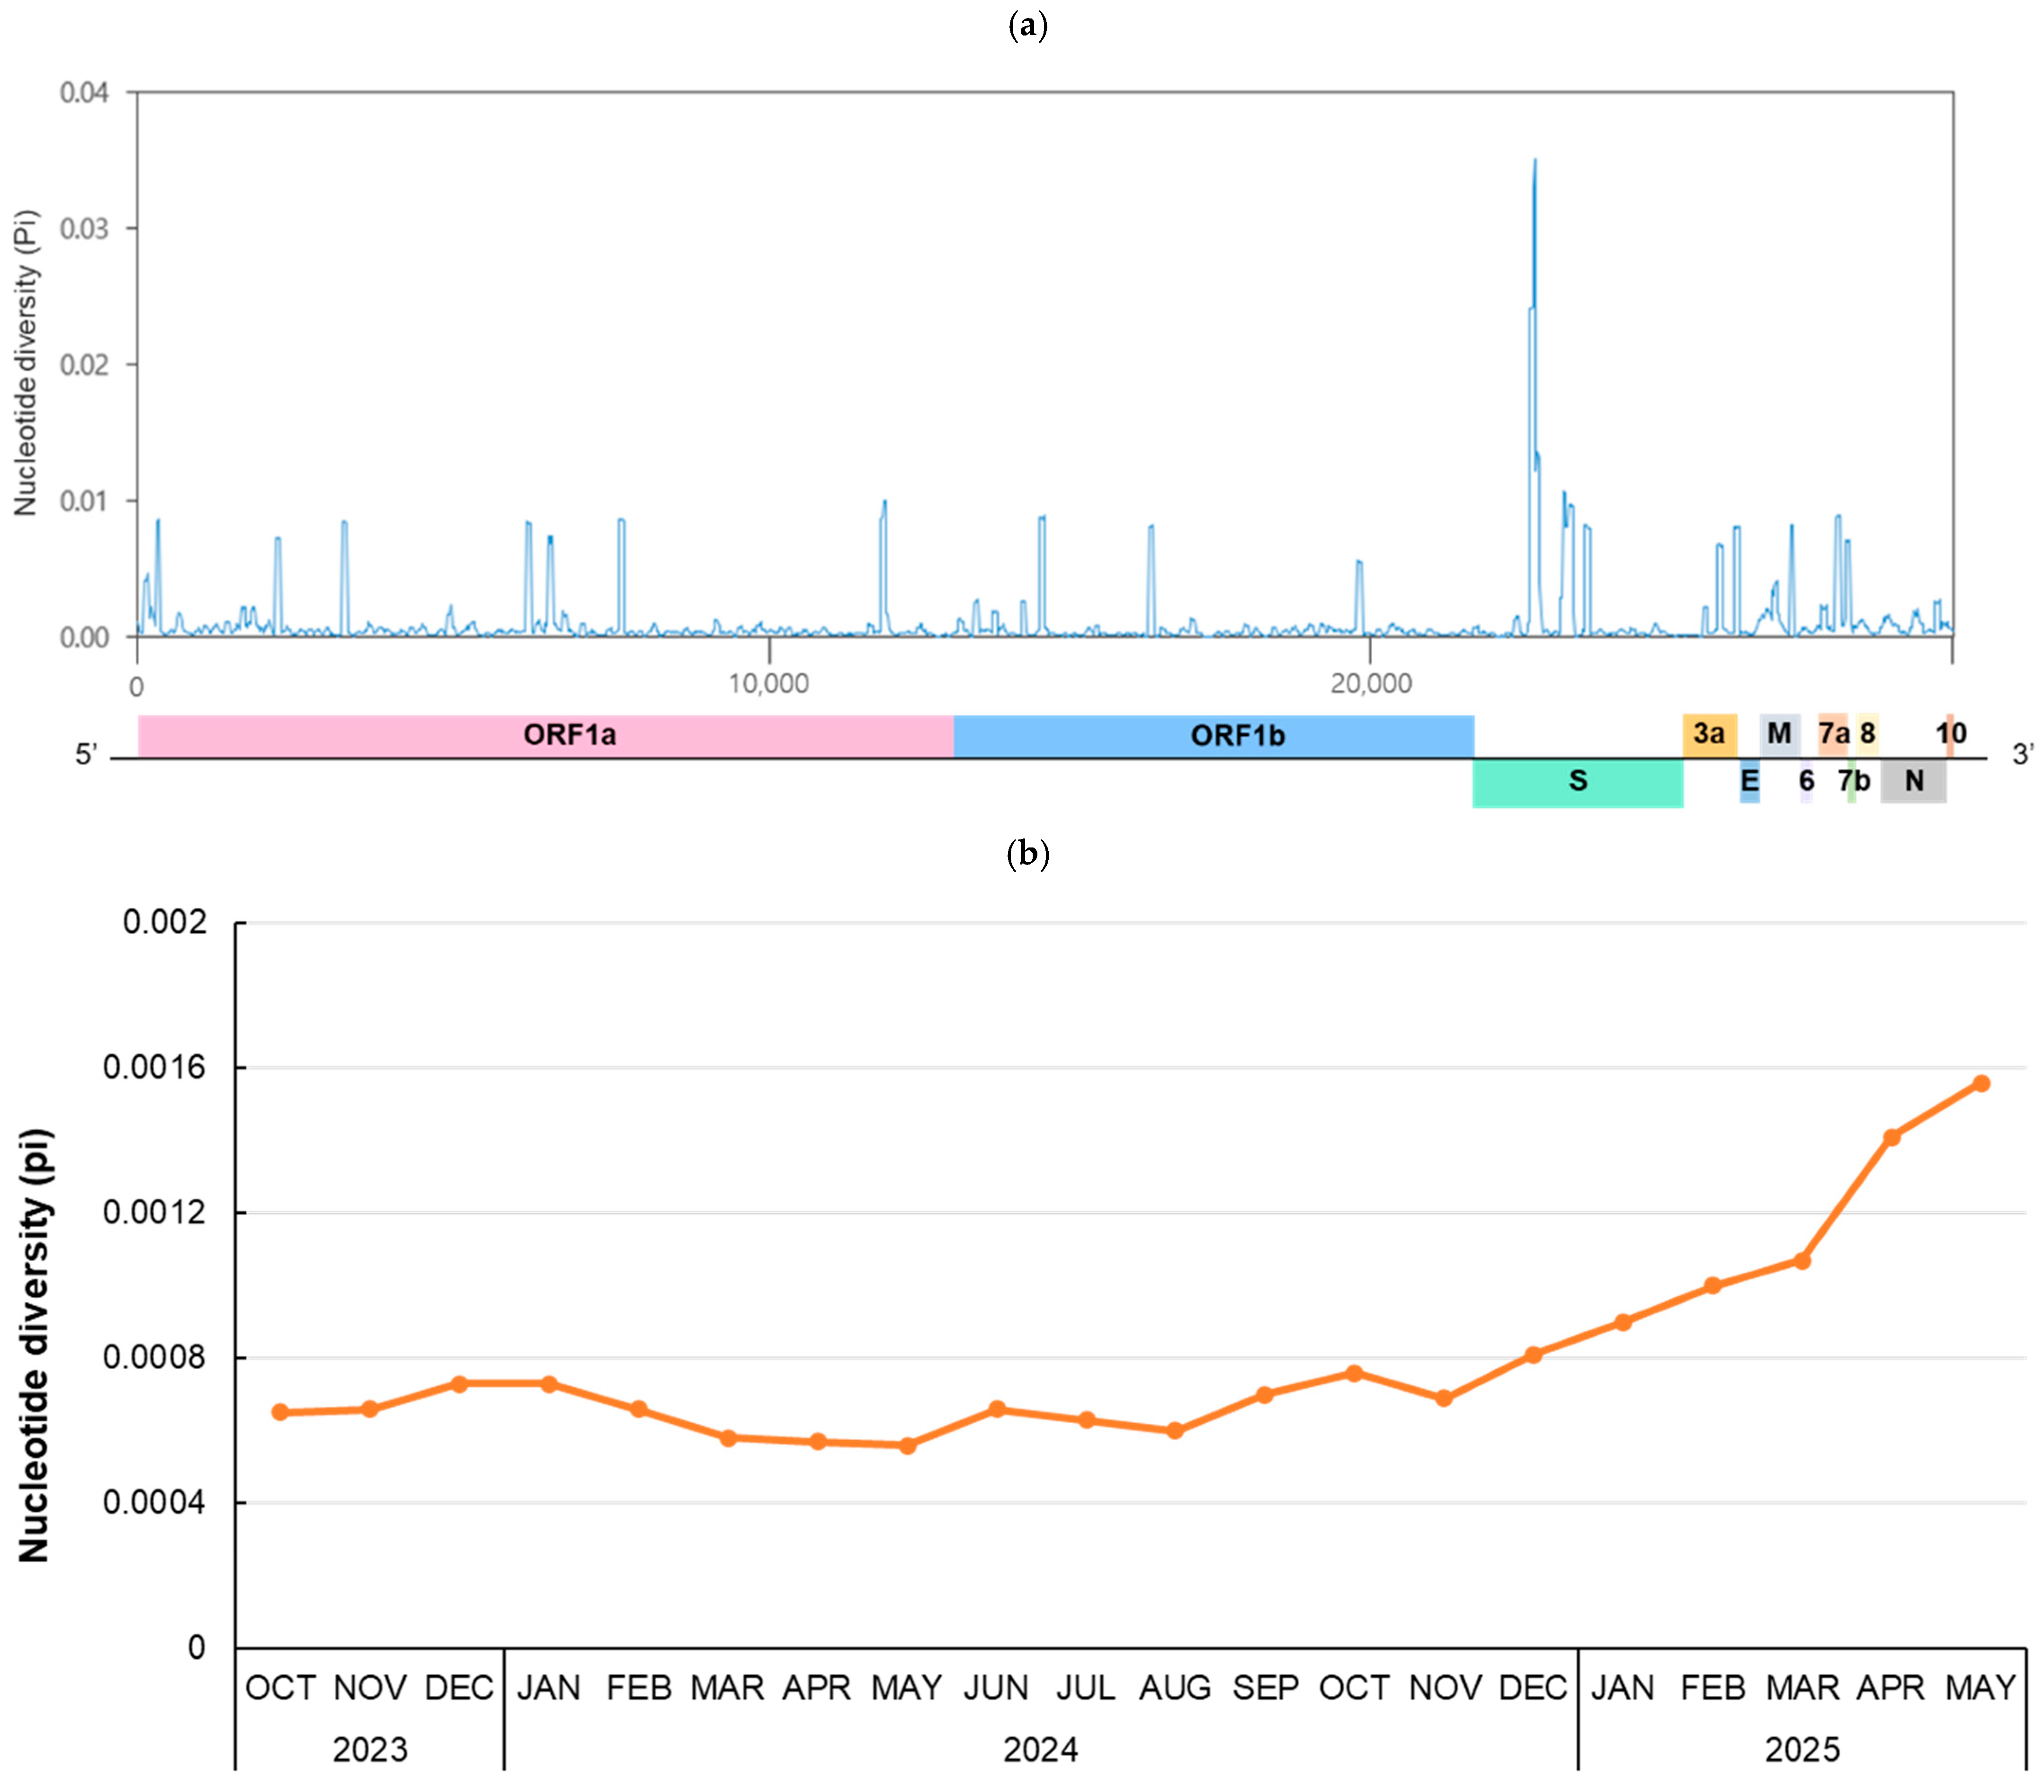
Task: Click the gray N gene box
Action: coord(1913,782)
